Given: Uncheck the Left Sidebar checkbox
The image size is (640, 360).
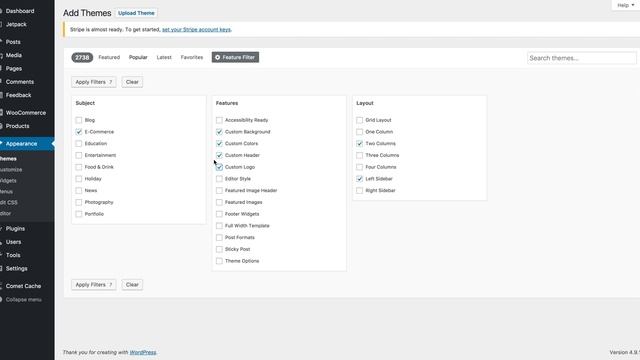Looking at the screenshot, I should click(x=360, y=179).
